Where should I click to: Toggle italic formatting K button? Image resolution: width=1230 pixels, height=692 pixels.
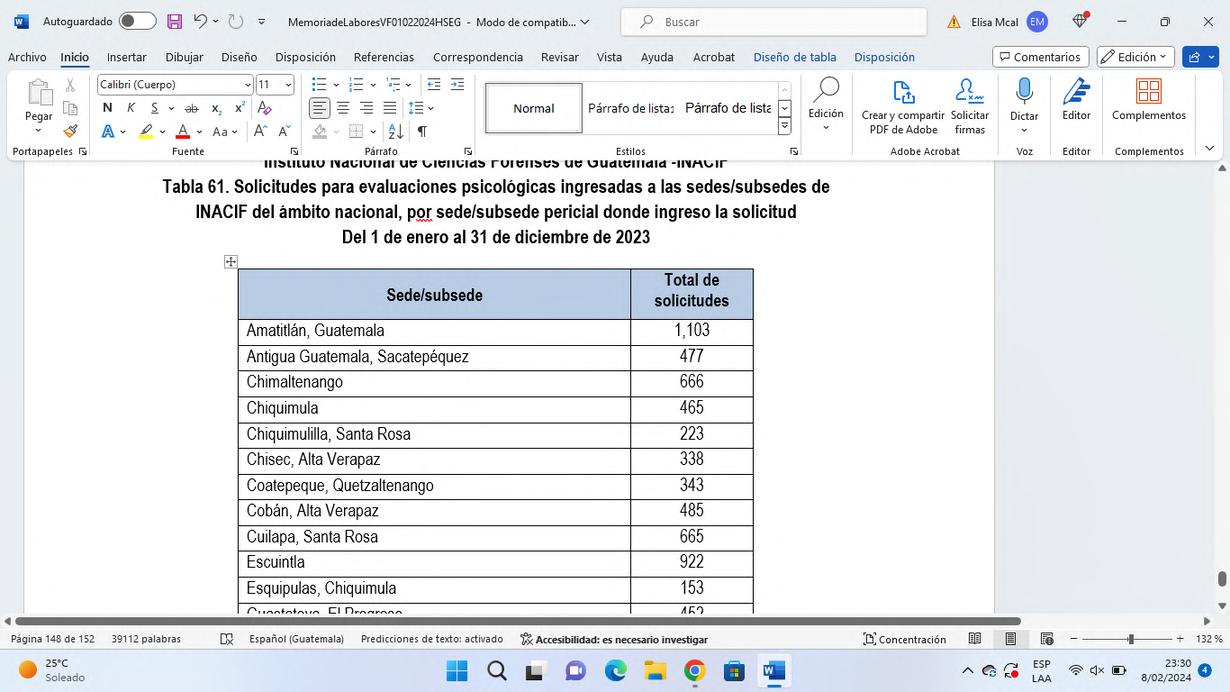[131, 108]
